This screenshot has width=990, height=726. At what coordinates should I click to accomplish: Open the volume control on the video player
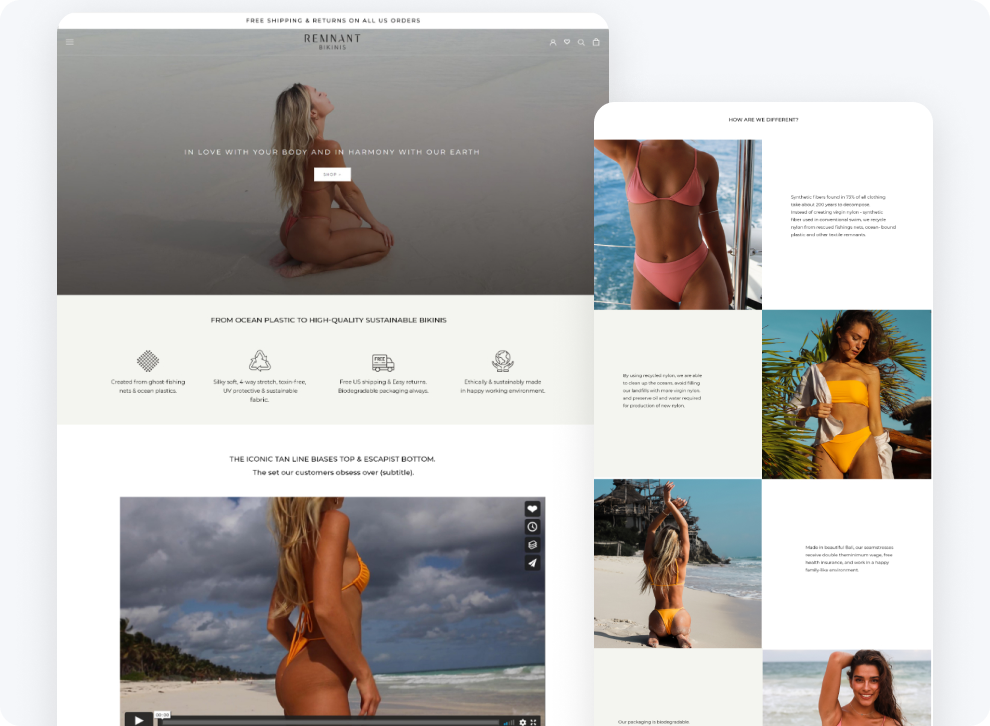coord(511,721)
